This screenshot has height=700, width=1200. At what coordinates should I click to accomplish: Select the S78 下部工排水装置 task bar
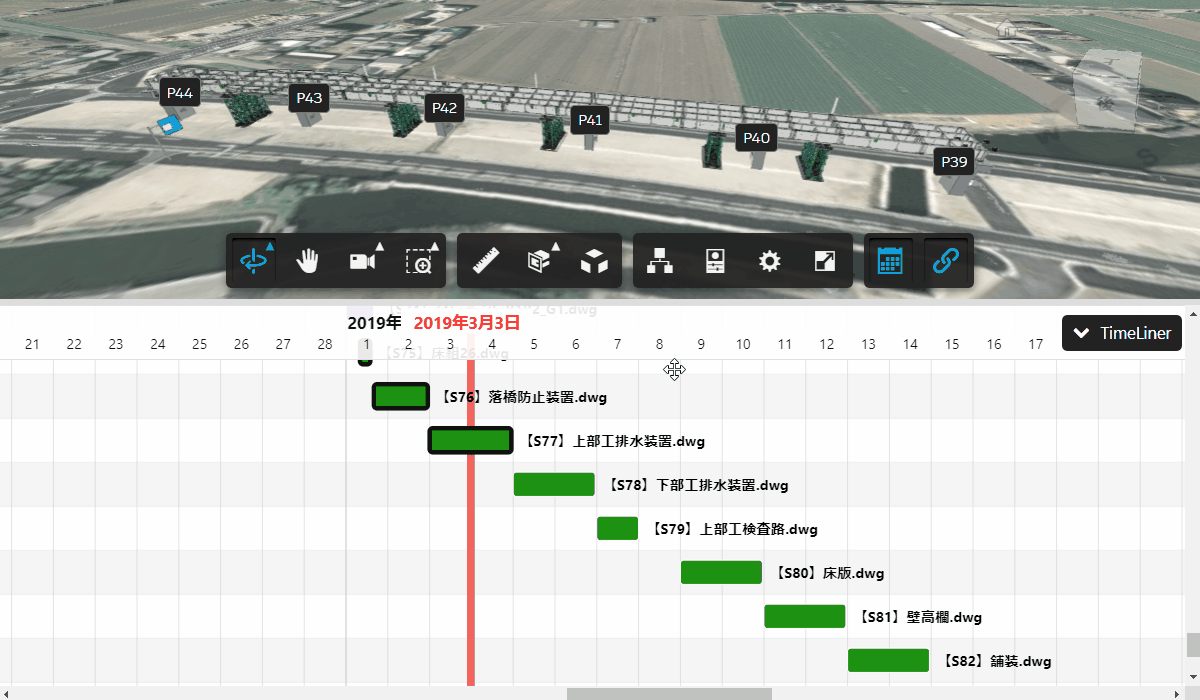click(x=554, y=485)
